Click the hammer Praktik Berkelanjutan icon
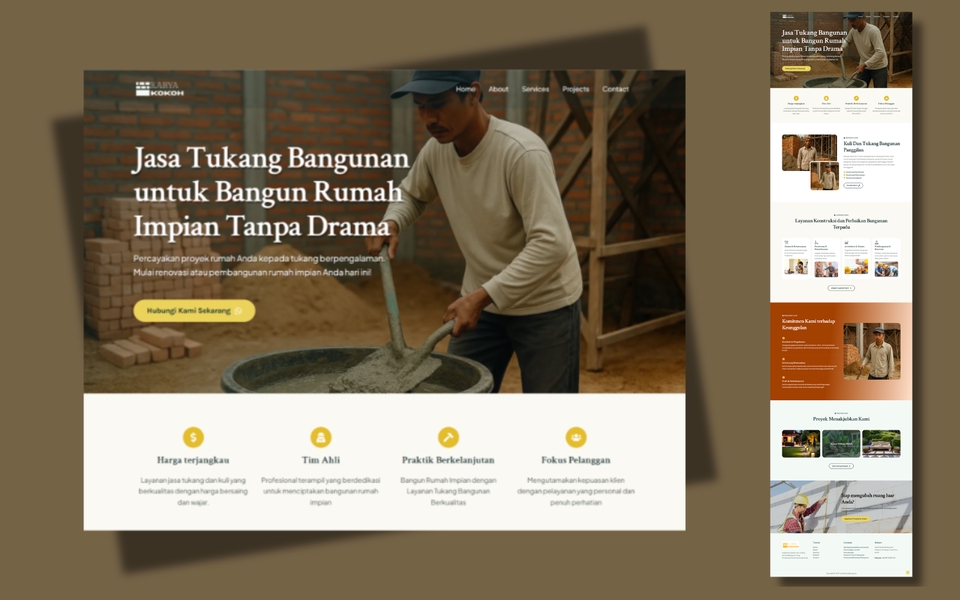Image resolution: width=960 pixels, height=600 pixels. coord(448,437)
